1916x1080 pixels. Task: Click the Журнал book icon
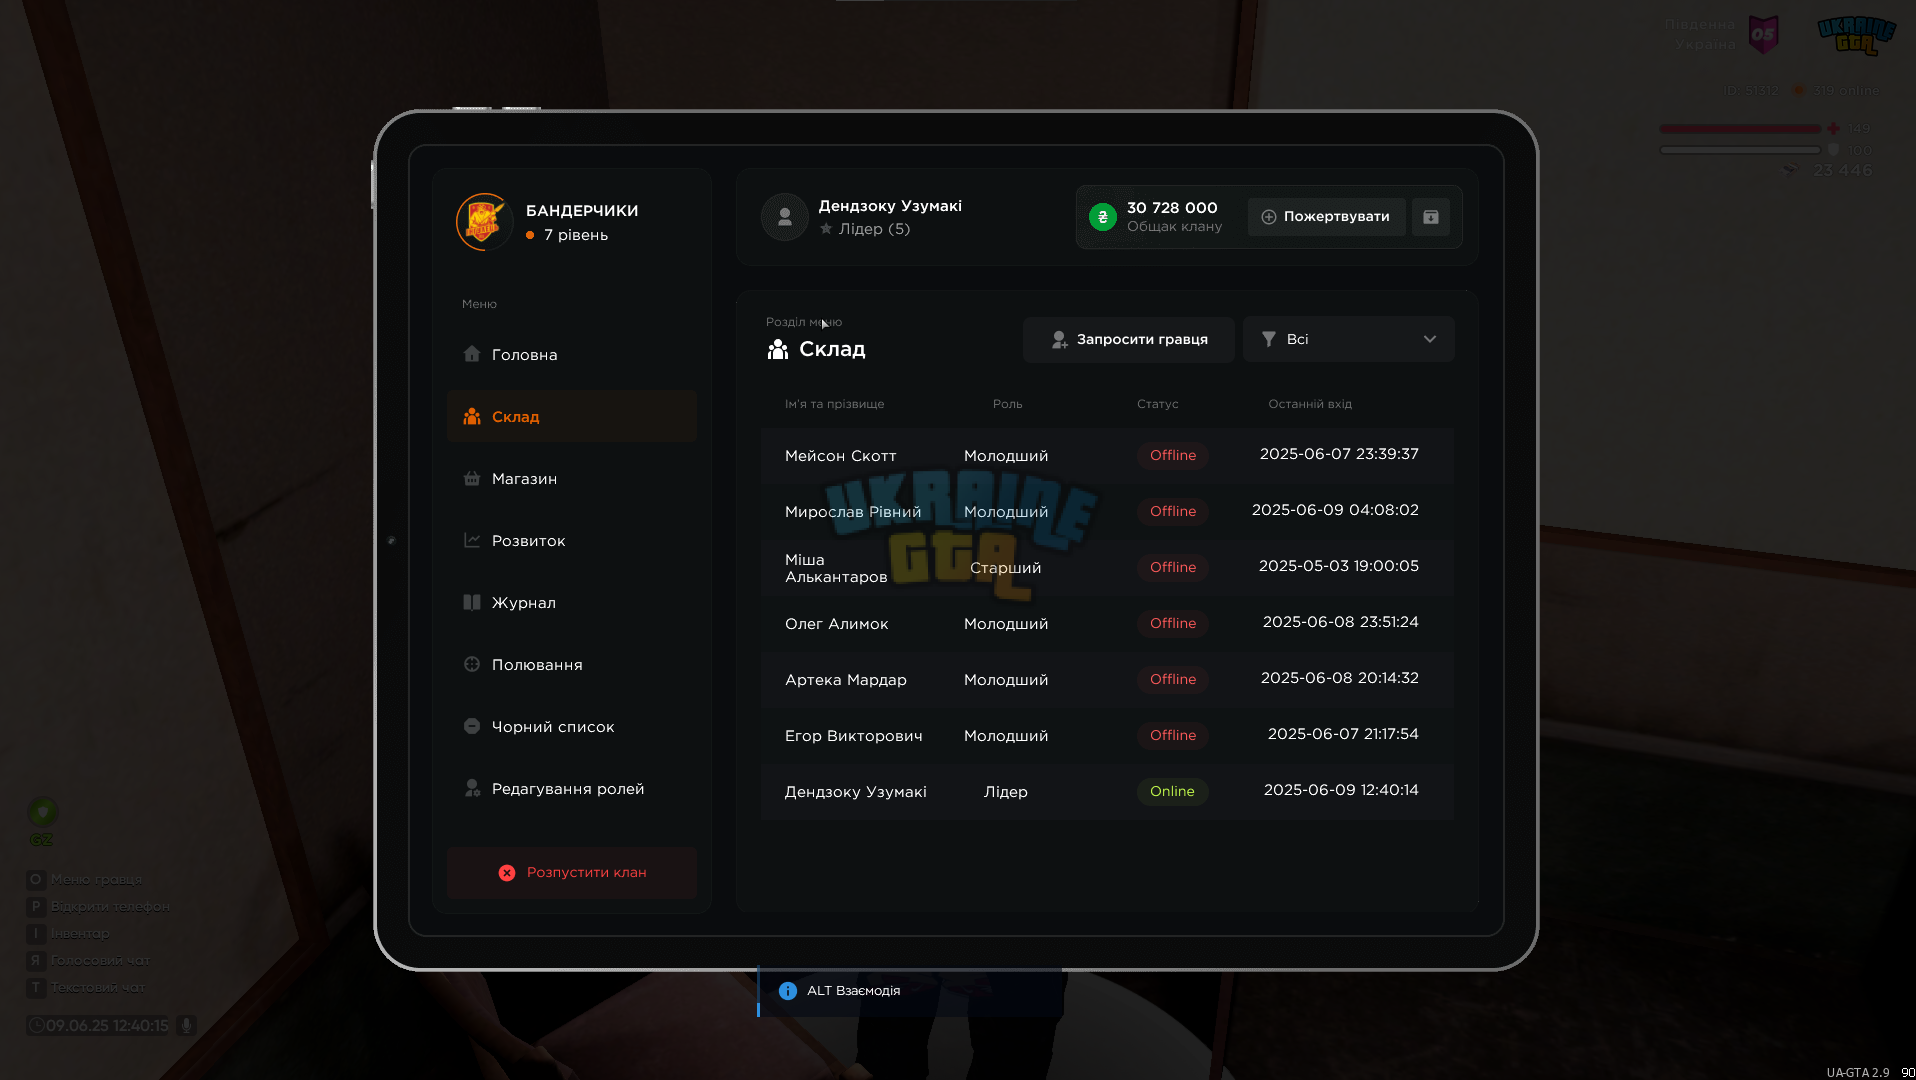click(x=472, y=602)
